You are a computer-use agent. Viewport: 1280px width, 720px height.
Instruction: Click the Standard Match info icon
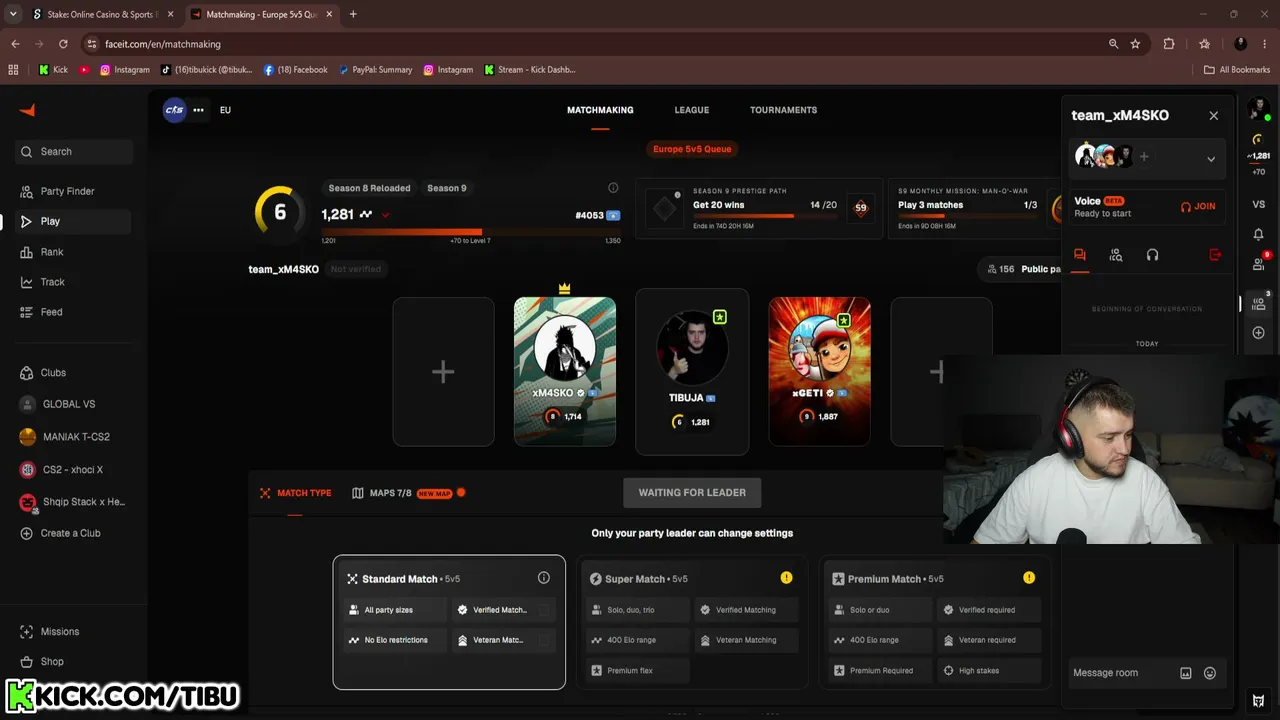(544, 578)
